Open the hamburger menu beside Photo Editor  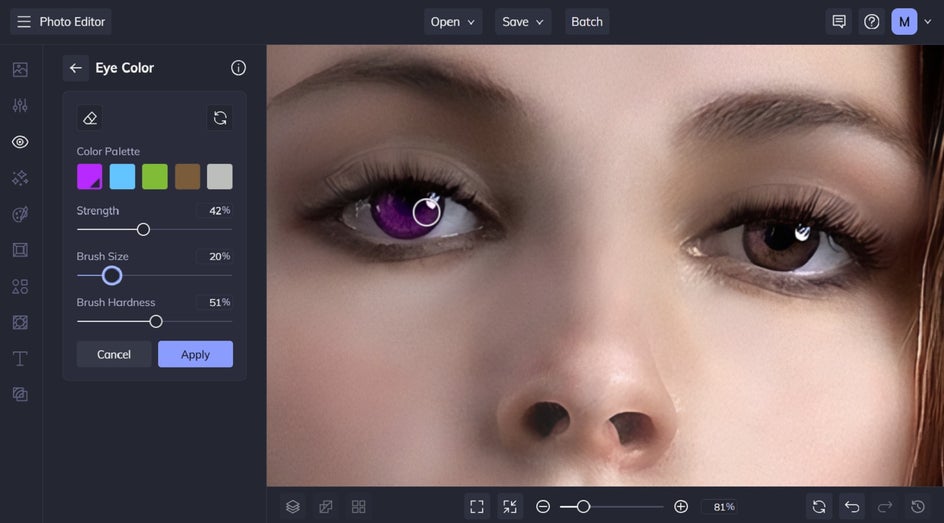click(23, 22)
